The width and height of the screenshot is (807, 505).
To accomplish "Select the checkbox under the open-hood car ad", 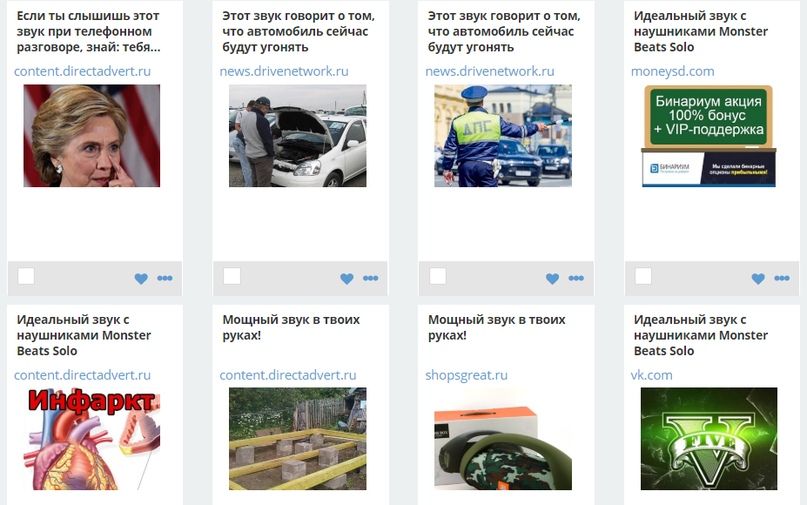I will 232,276.
